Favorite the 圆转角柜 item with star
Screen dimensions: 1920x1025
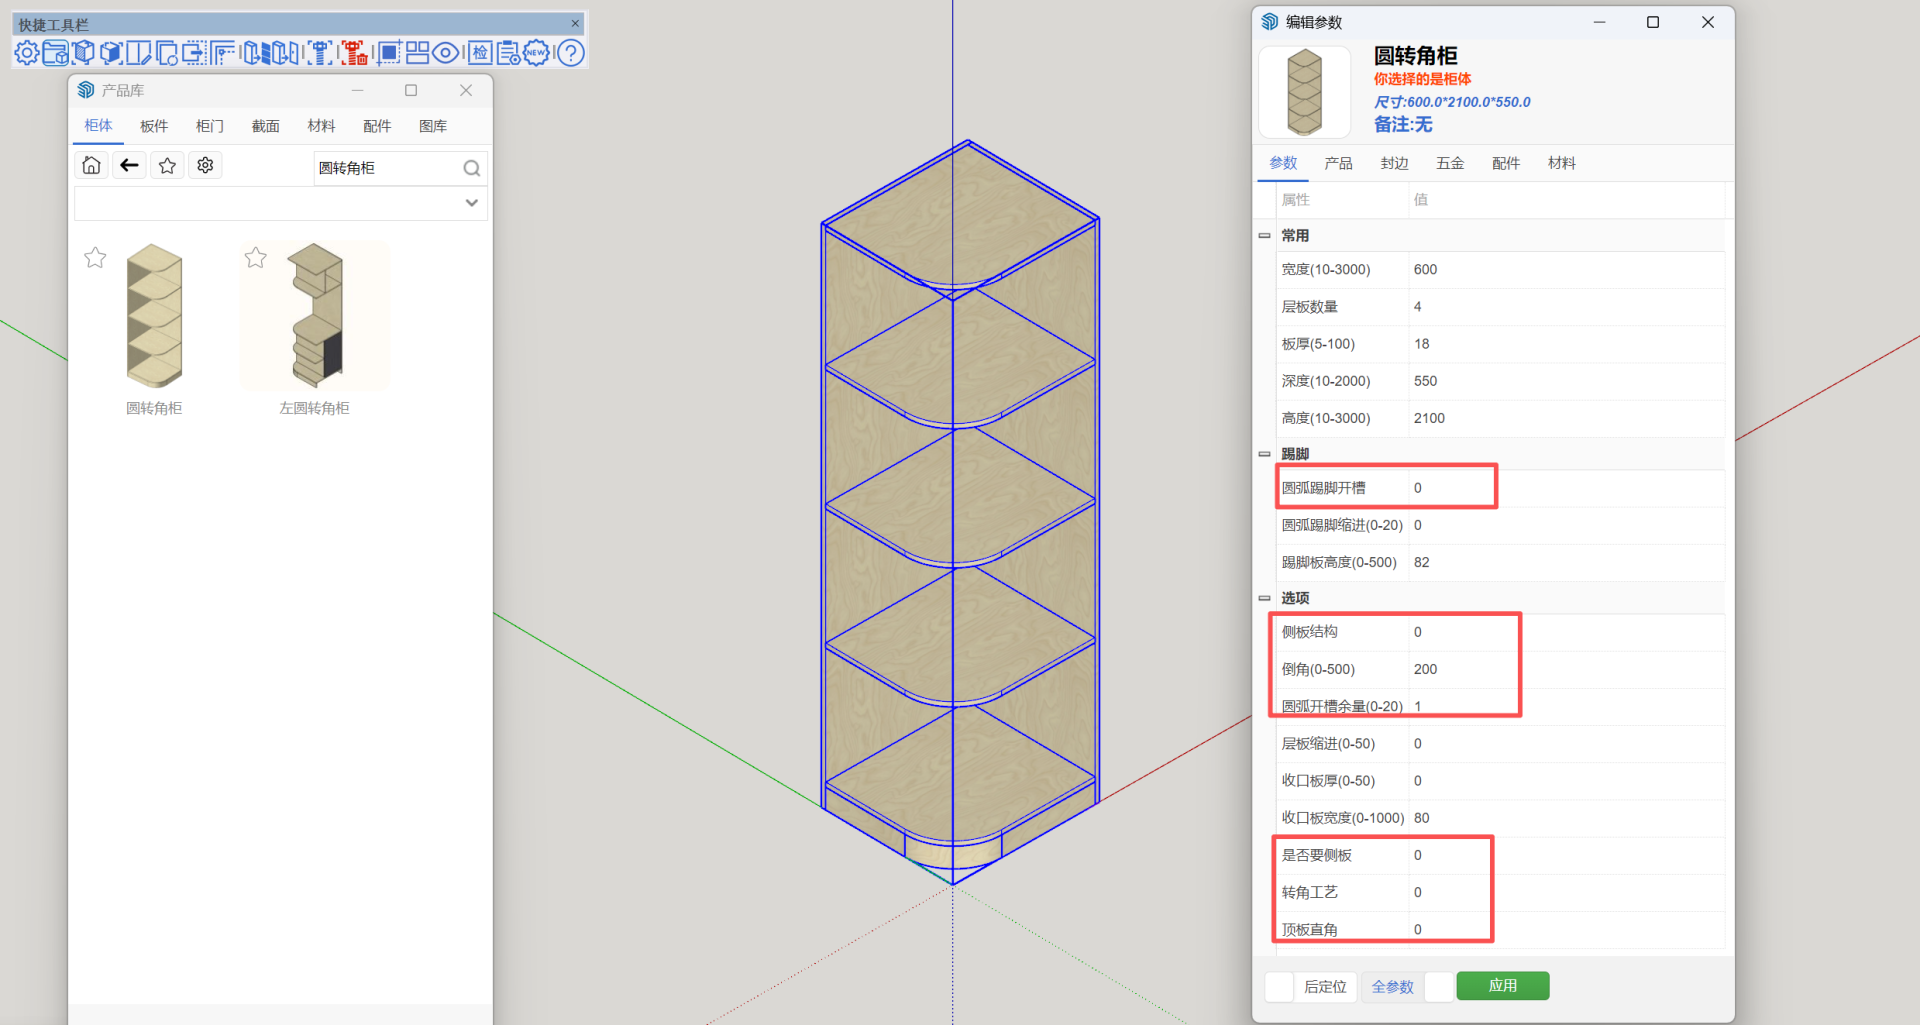coord(95,258)
